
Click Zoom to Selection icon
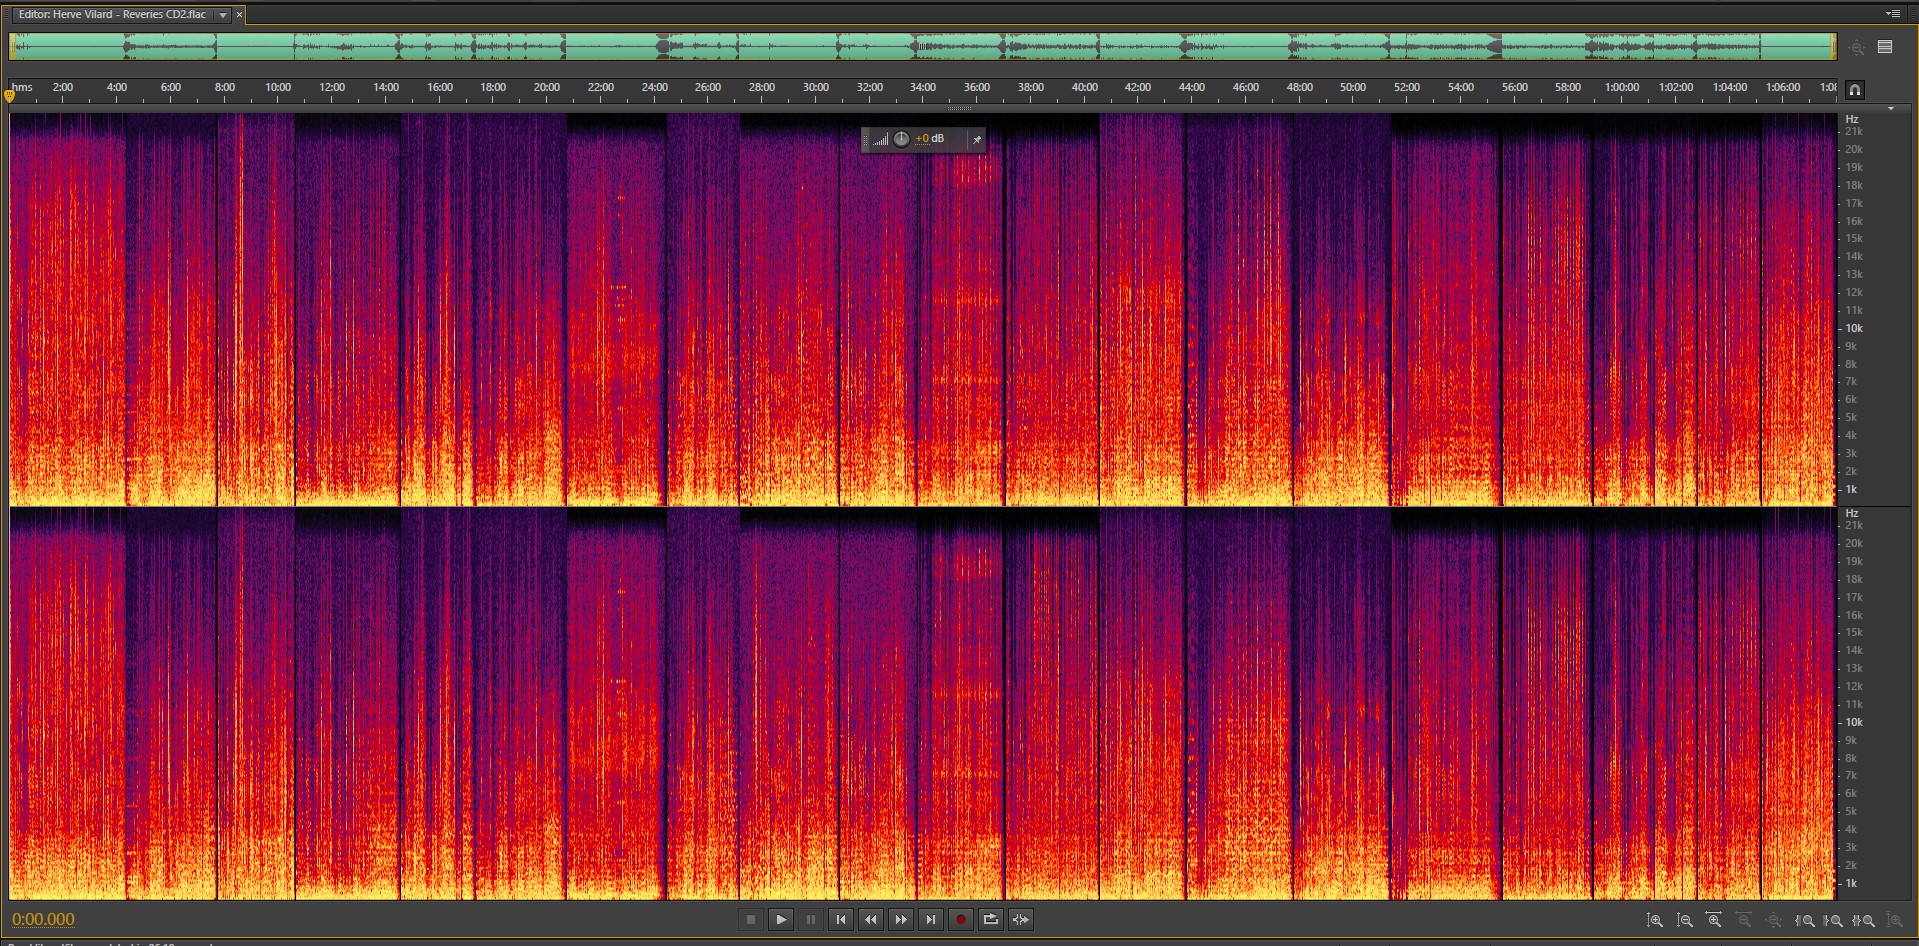(1865, 920)
